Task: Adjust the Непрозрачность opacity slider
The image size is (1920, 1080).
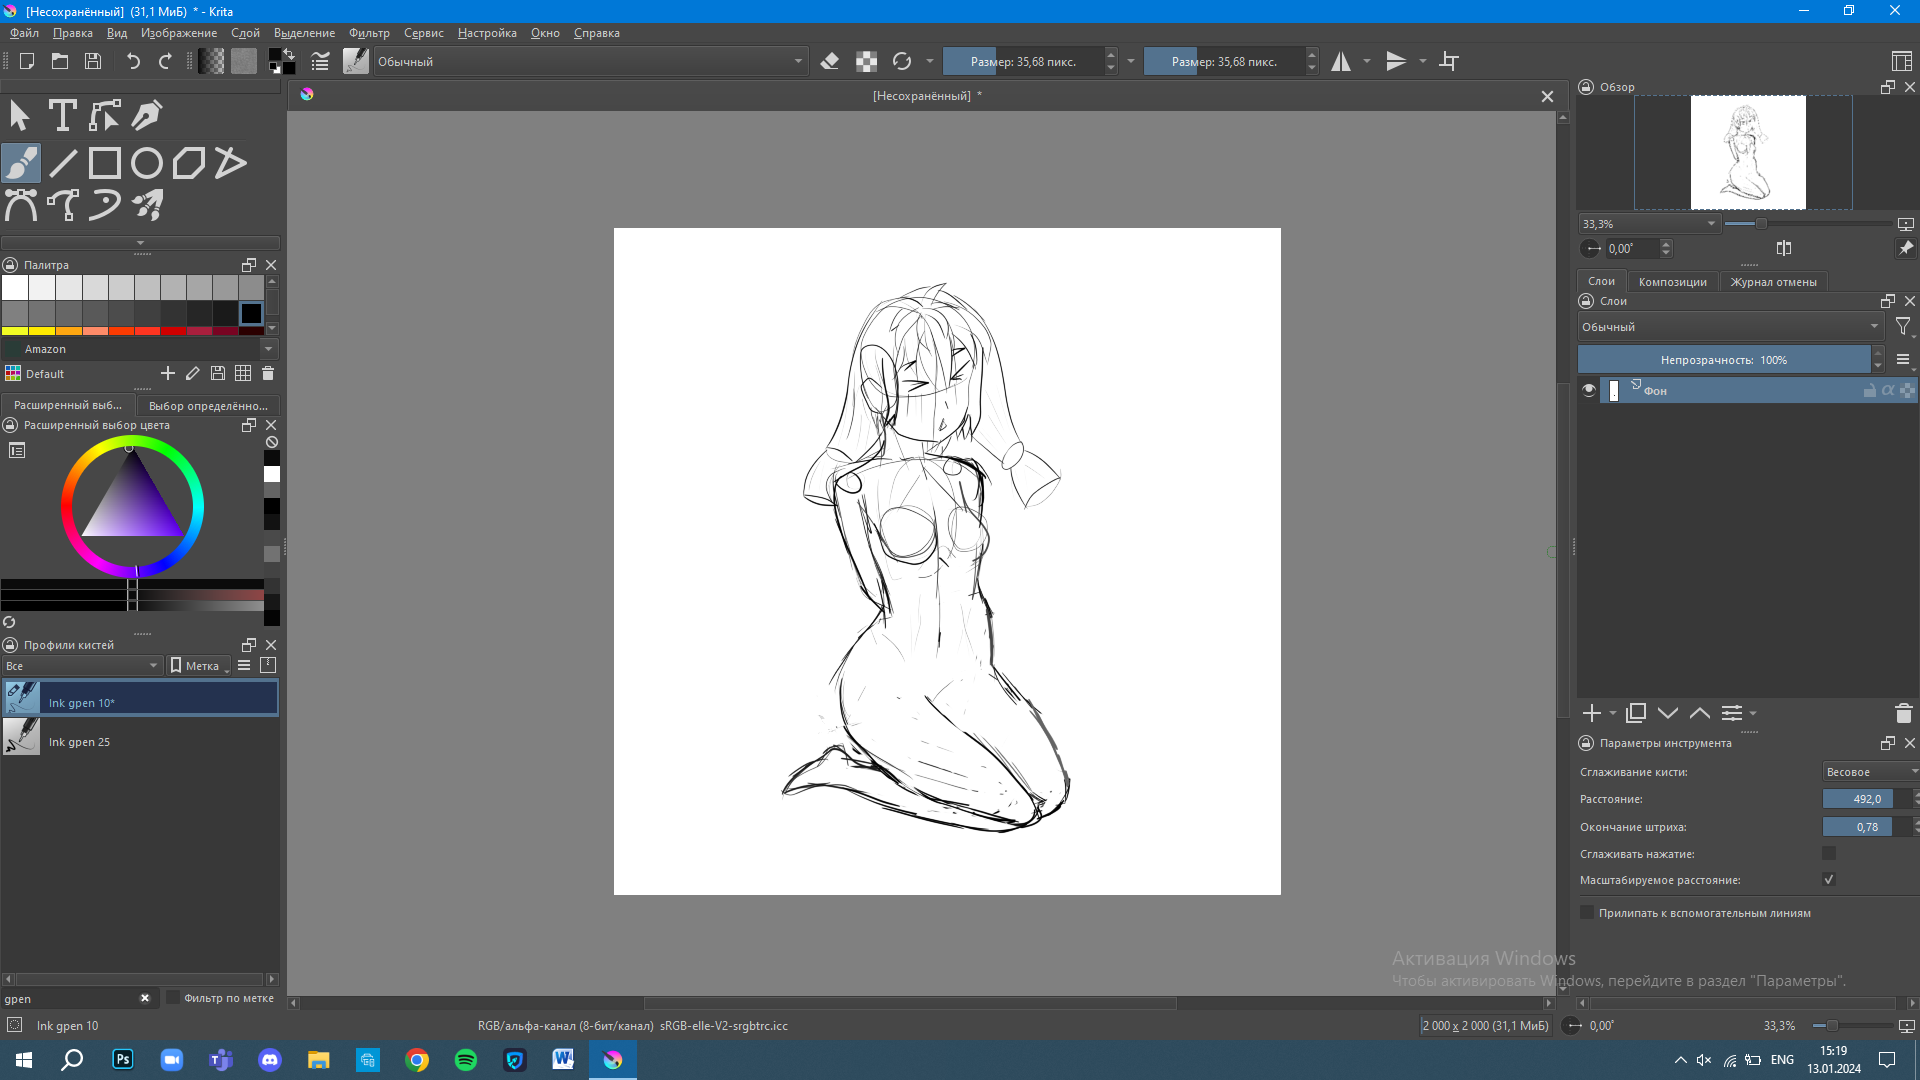Action: [1723, 360]
